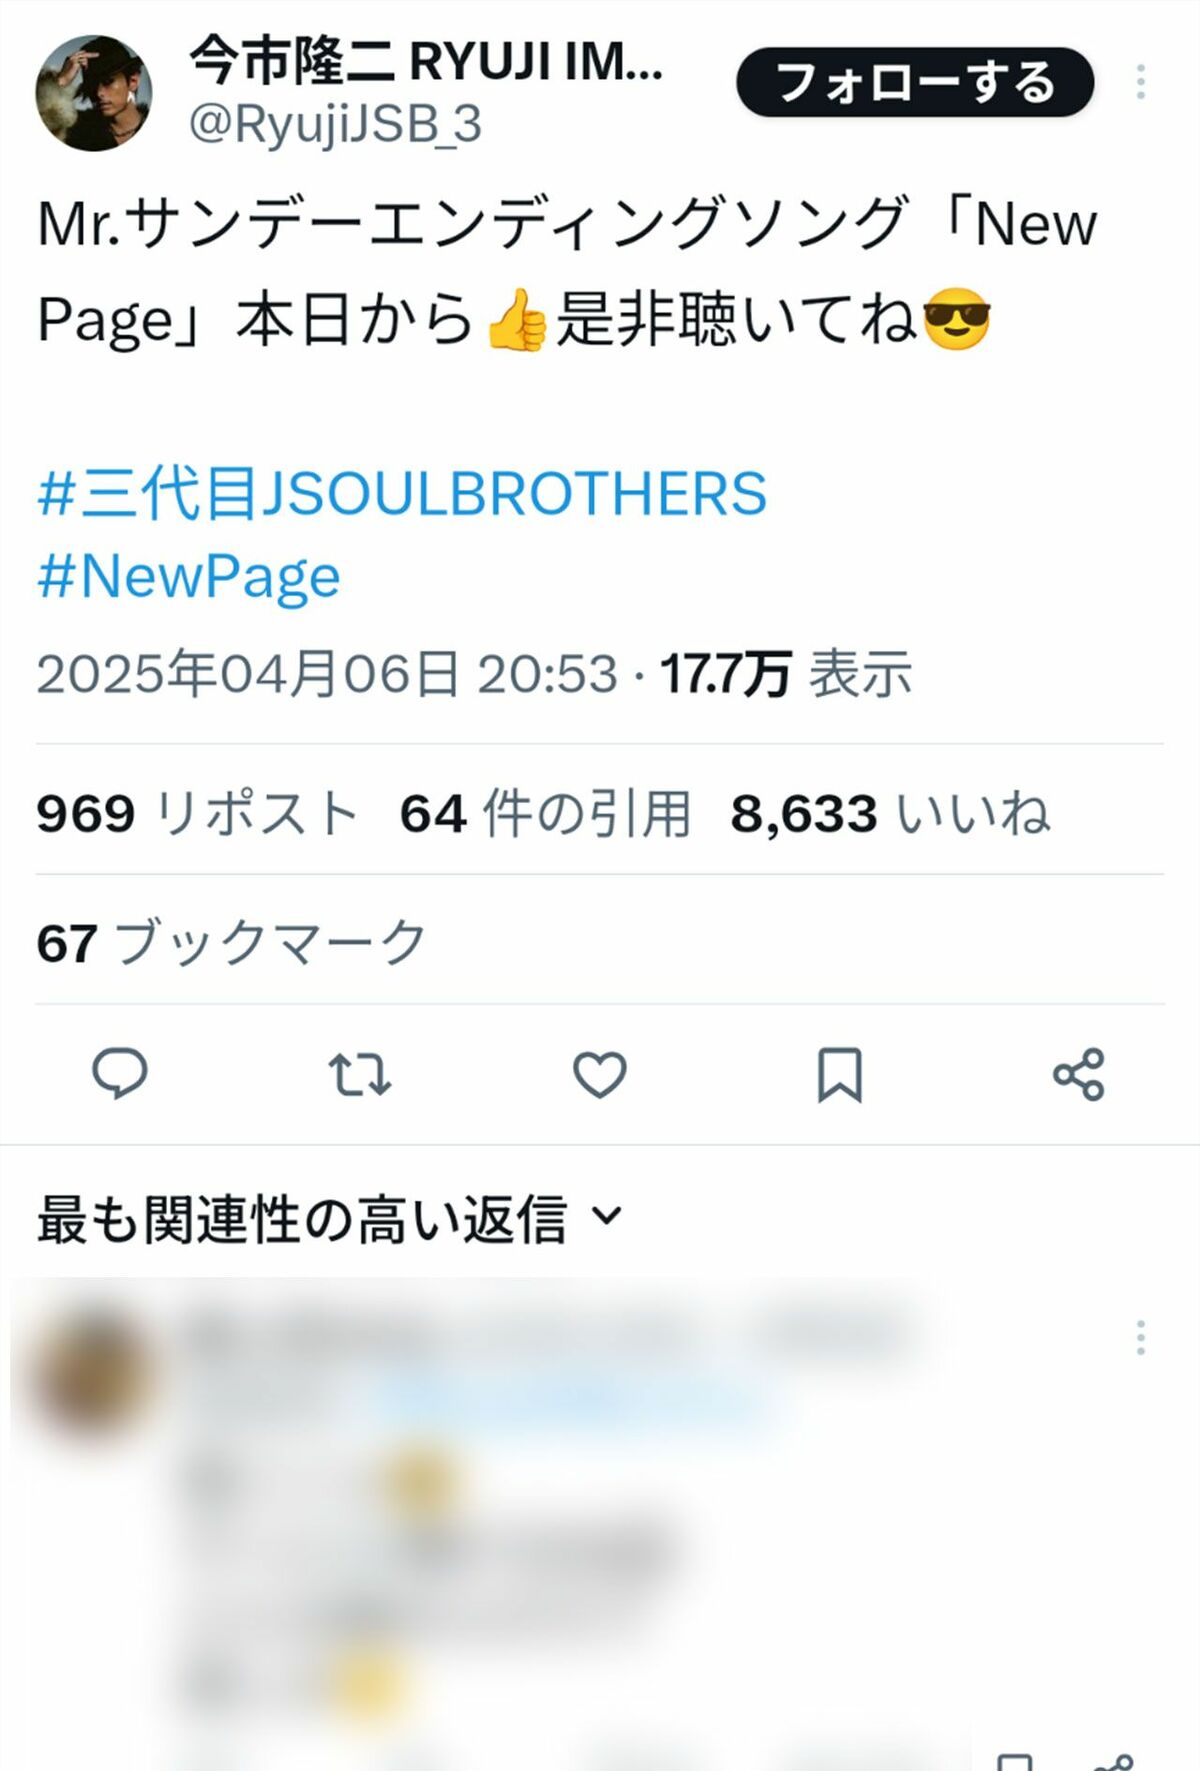The height and width of the screenshot is (1771, 1200).
Task: Like the post with heart icon
Action: tap(600, 1075)
